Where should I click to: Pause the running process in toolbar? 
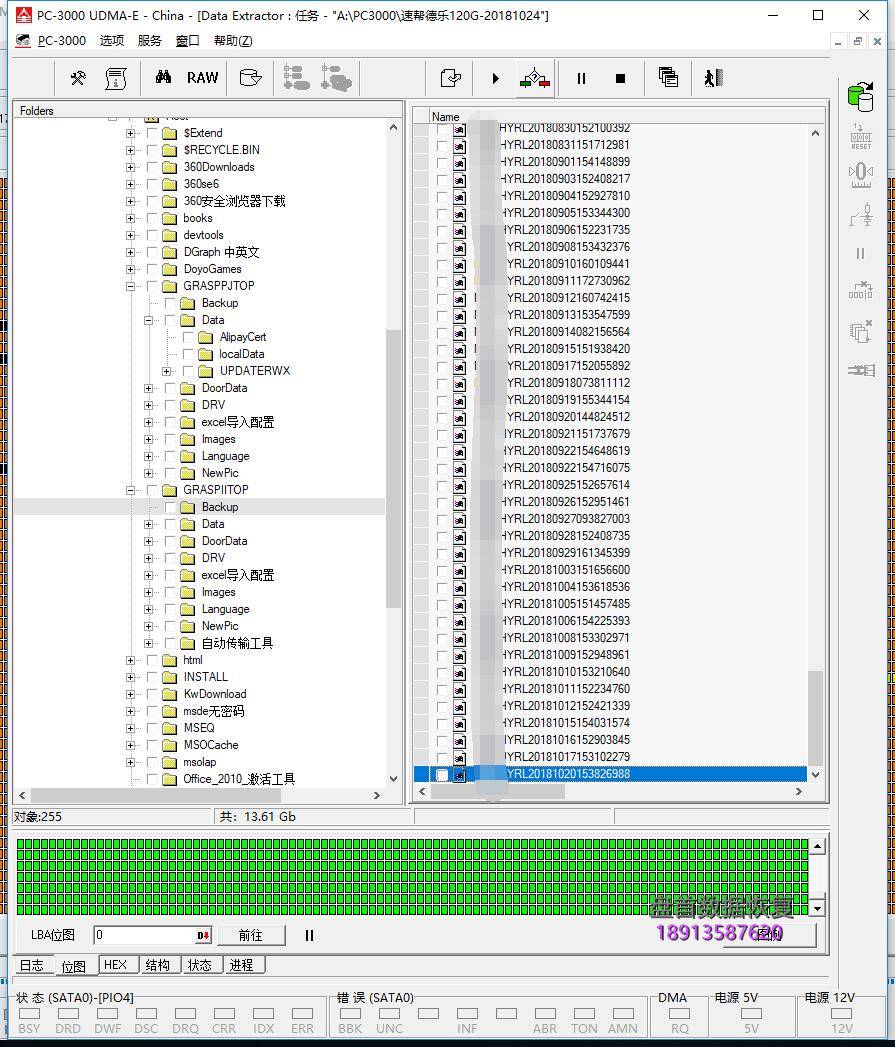[581, 79]
